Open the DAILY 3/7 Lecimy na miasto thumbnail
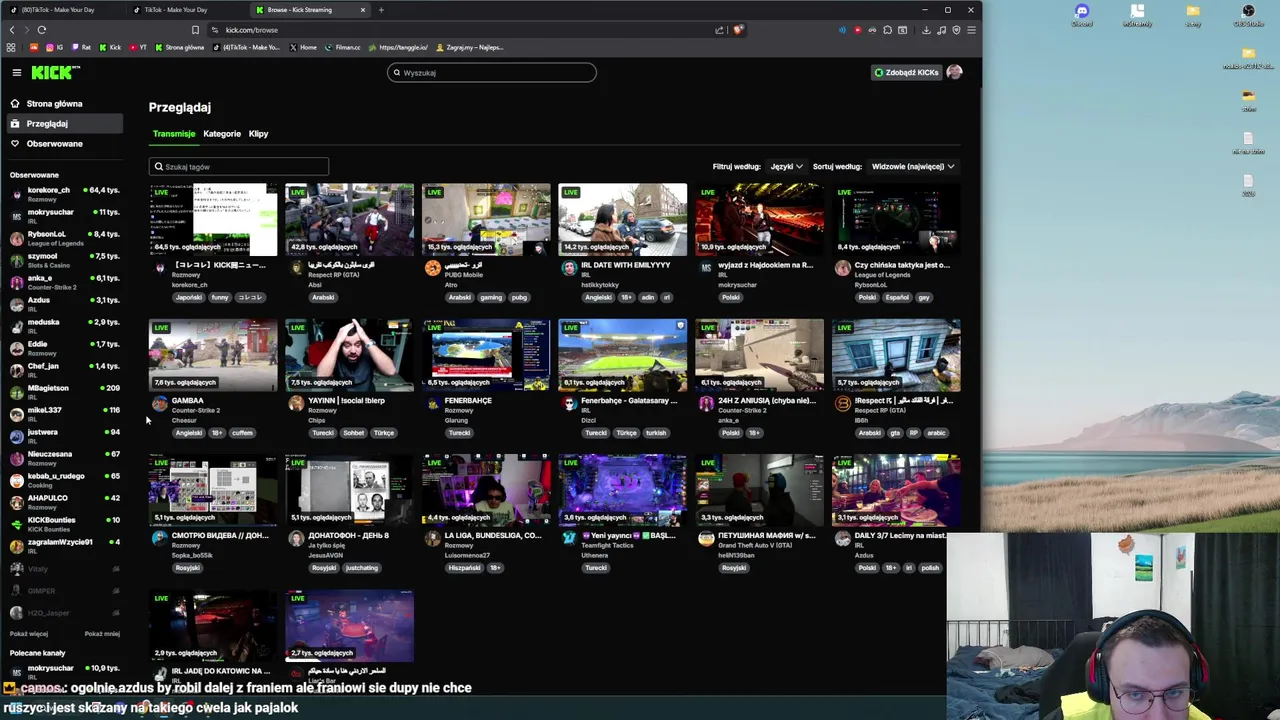1280x720 pixels. [896, 490]
